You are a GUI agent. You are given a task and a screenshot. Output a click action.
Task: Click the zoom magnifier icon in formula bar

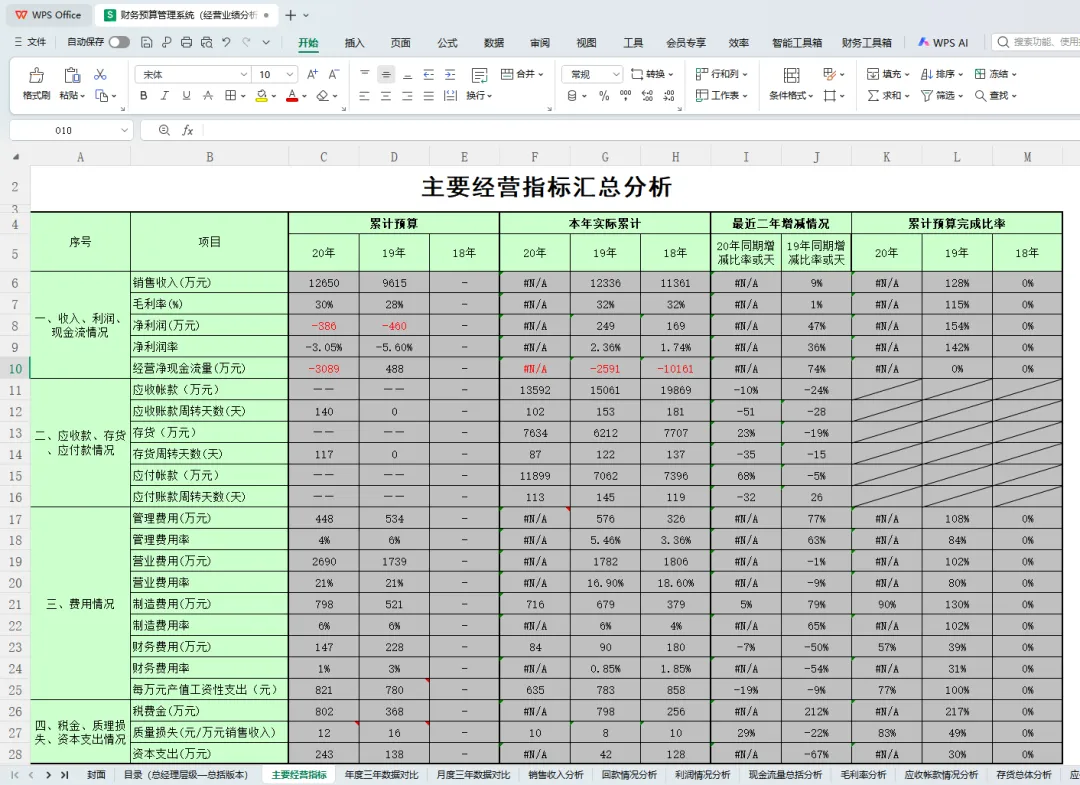(x=164, y=130)
